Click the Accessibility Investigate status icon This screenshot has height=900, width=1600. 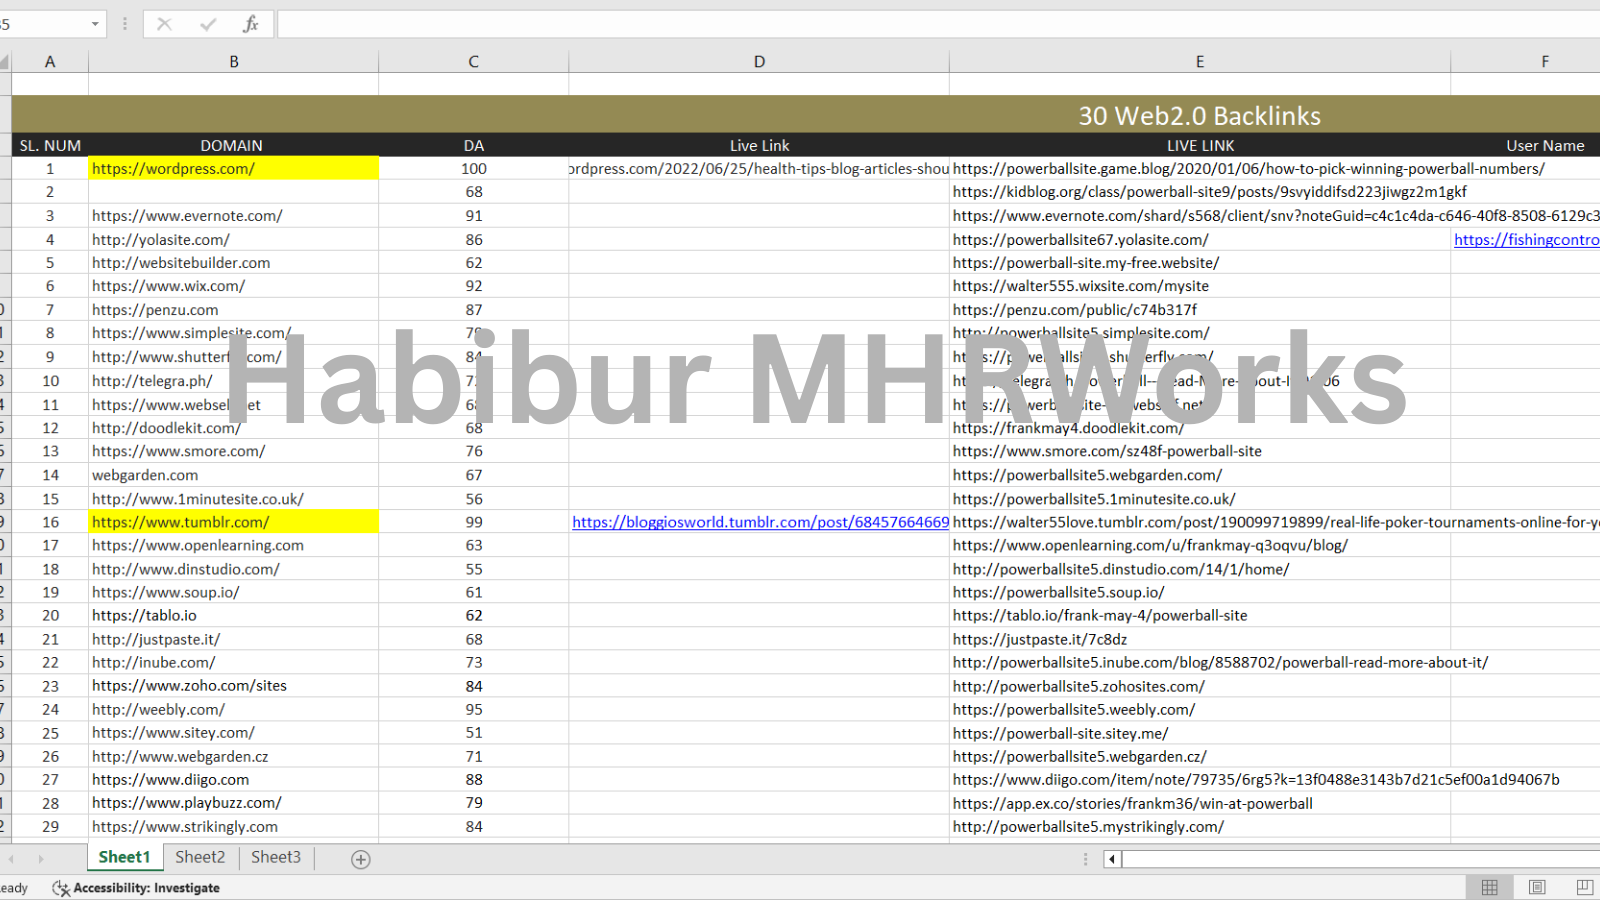(x=61, y=888)
